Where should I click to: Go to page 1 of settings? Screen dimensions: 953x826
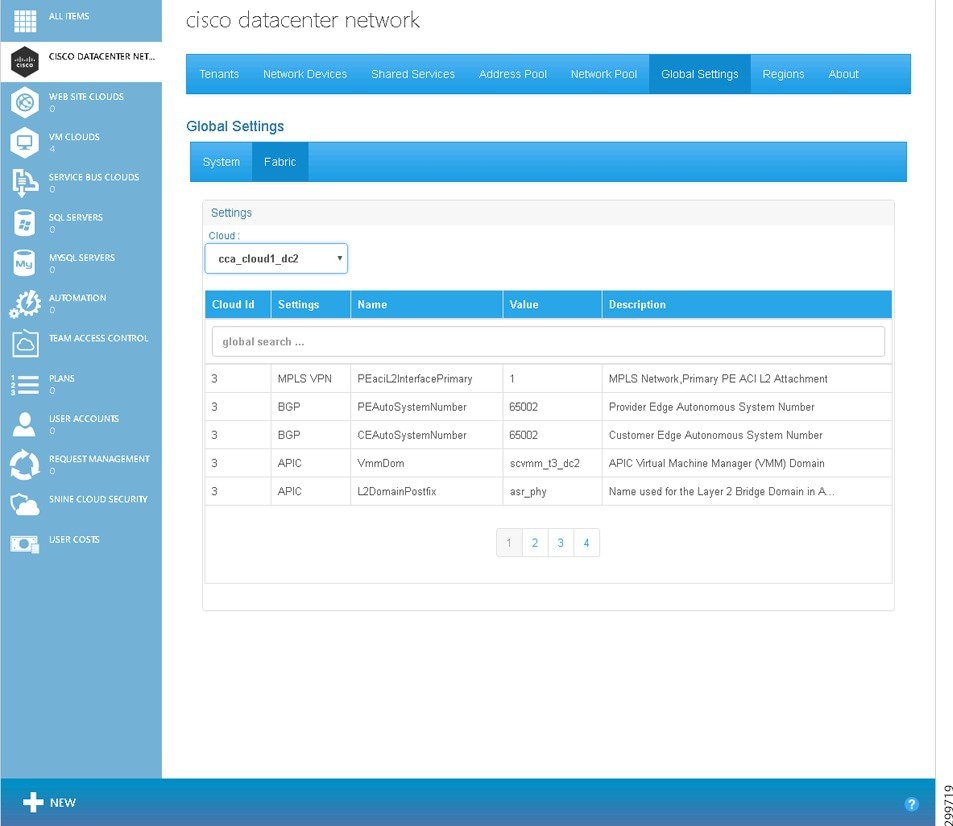(x=509, y=543)
